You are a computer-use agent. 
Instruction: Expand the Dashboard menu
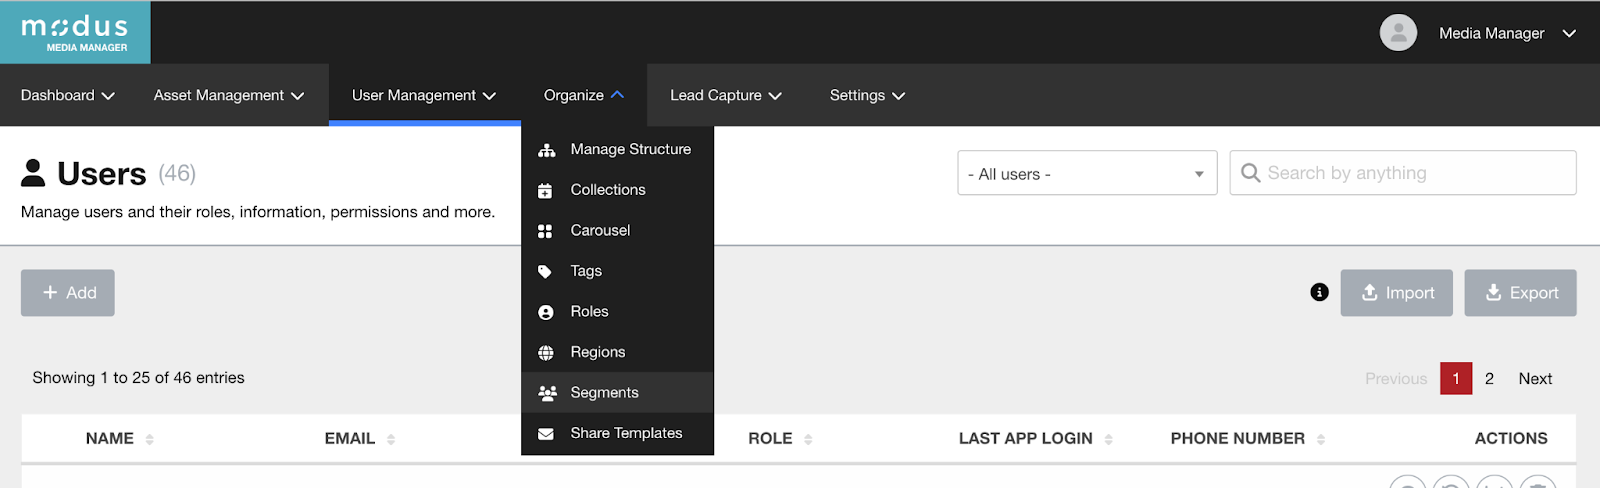tap(67, 95)
